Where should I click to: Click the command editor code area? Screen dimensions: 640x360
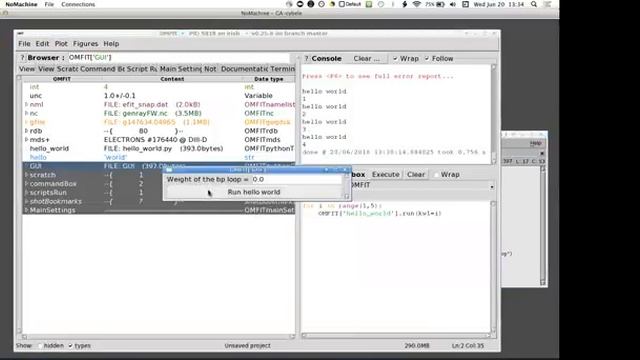(x=396, y=267)
